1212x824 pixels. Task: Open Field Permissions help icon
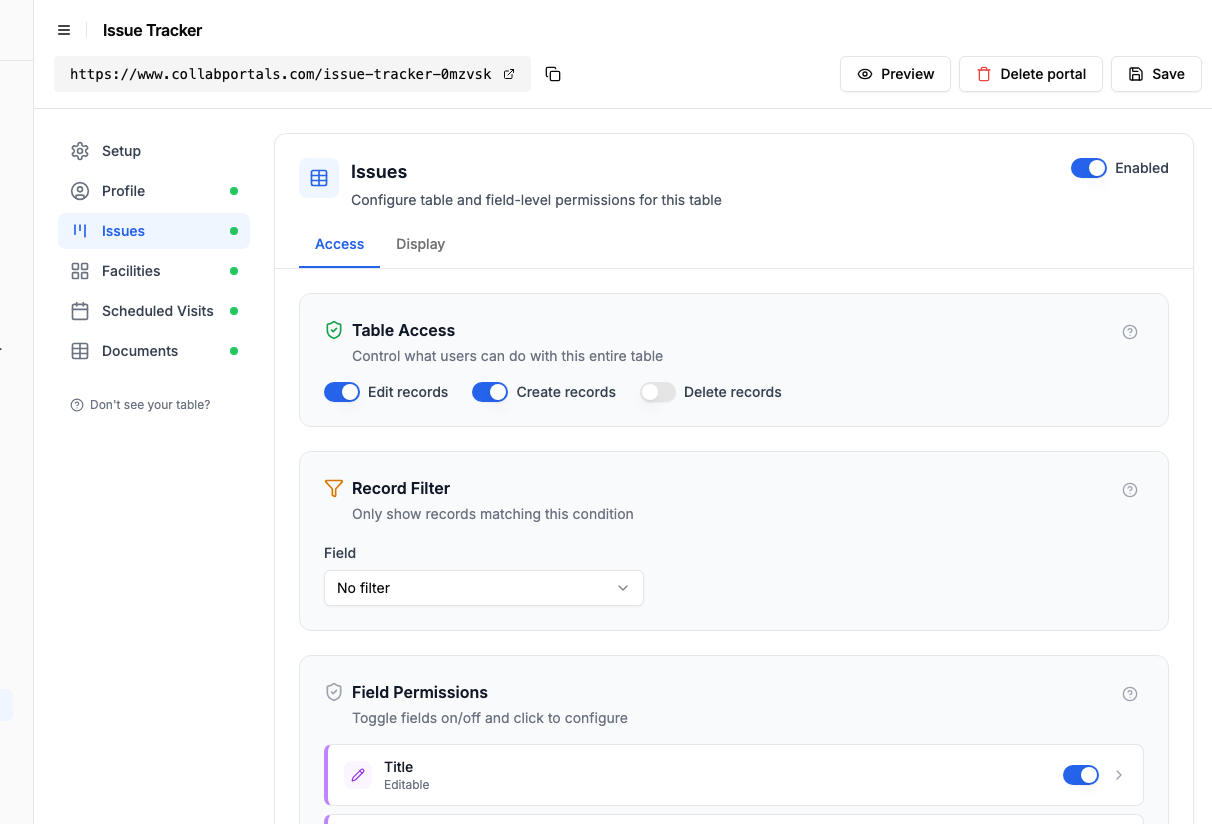[x=1130, y=694]
